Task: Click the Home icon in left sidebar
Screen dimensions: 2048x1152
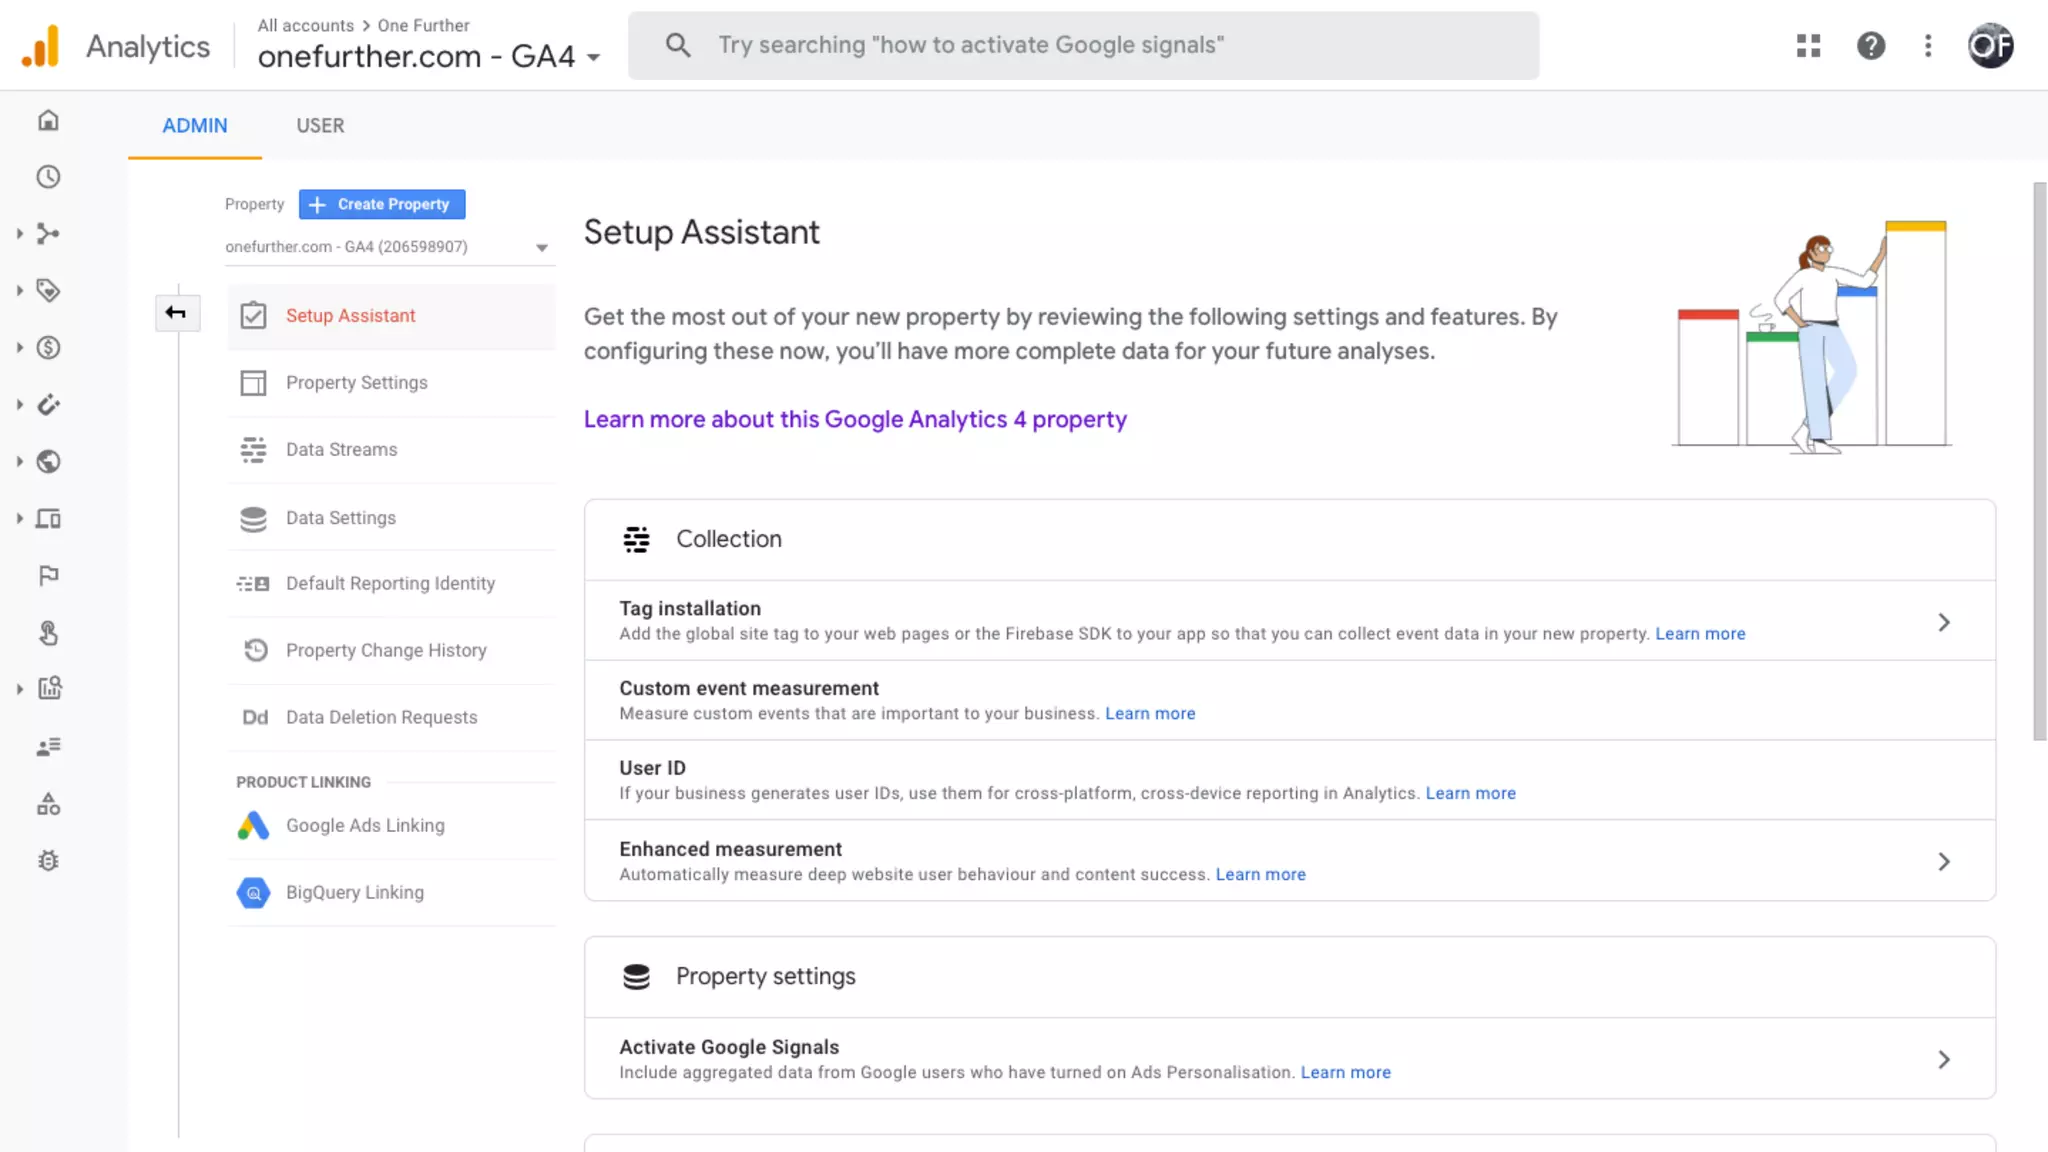Action: pos(48,121)
